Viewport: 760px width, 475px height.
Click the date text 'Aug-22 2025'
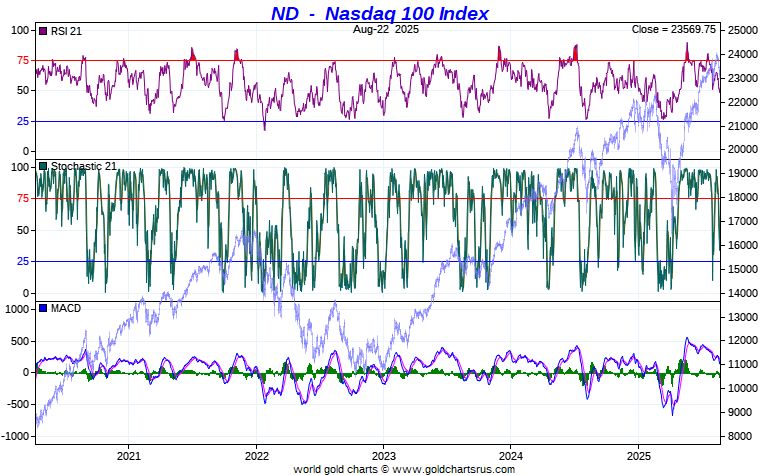(386, 29)
